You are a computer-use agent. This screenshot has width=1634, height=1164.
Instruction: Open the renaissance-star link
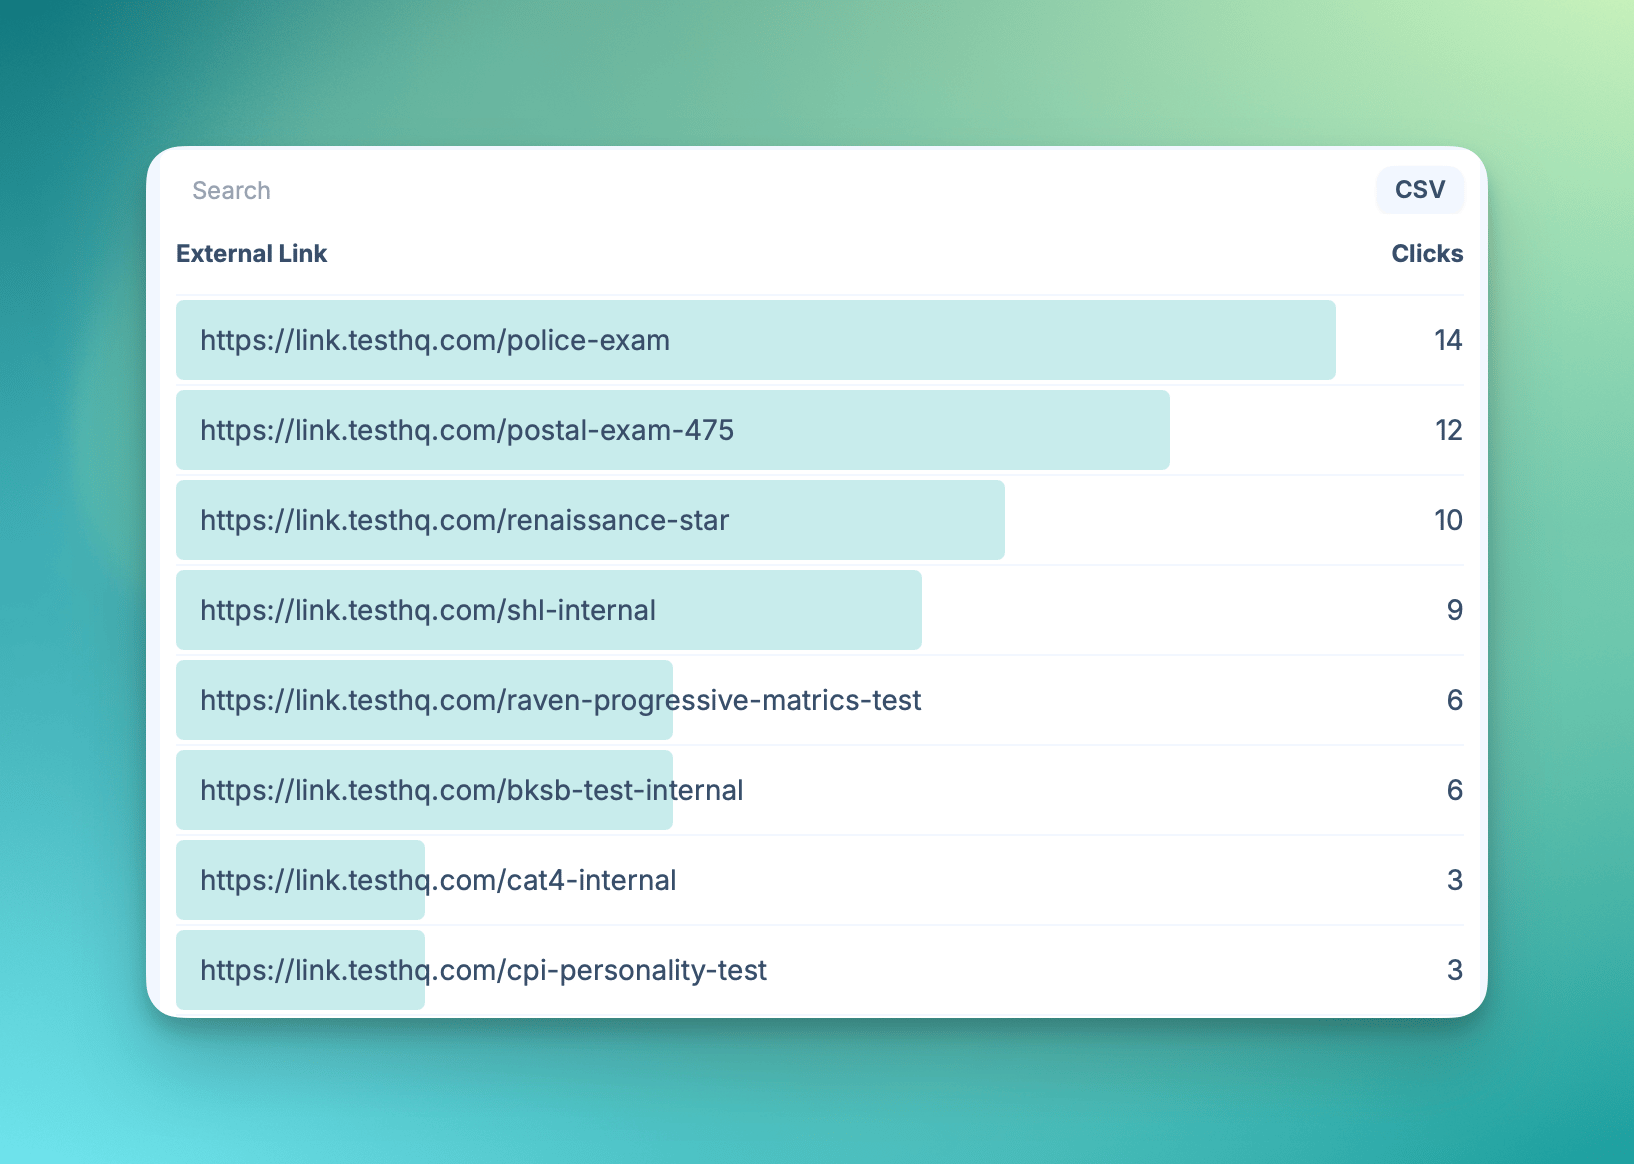[464, 520]
